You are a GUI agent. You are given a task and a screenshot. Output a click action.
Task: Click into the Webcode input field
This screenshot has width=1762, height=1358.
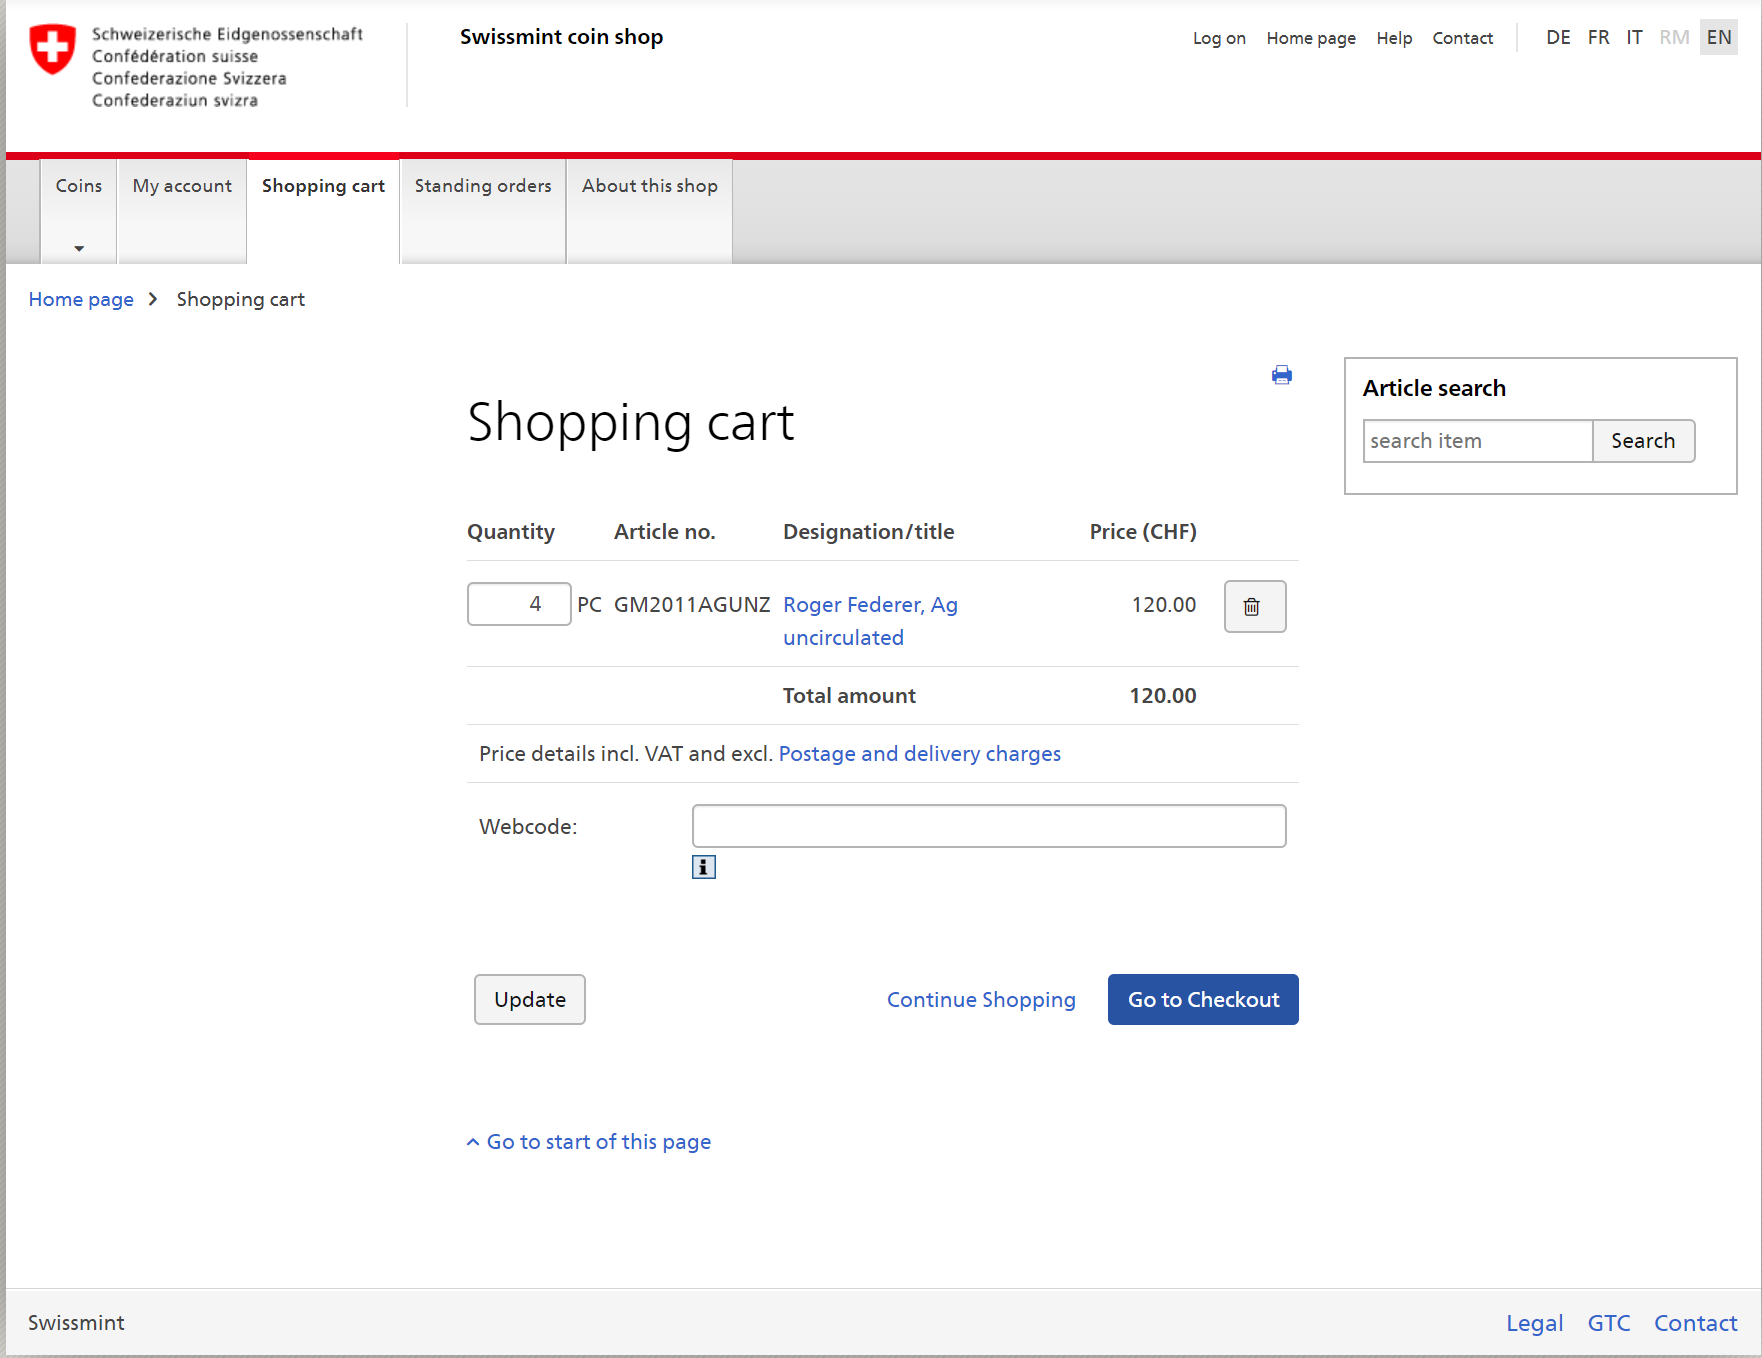coord(989,826)
